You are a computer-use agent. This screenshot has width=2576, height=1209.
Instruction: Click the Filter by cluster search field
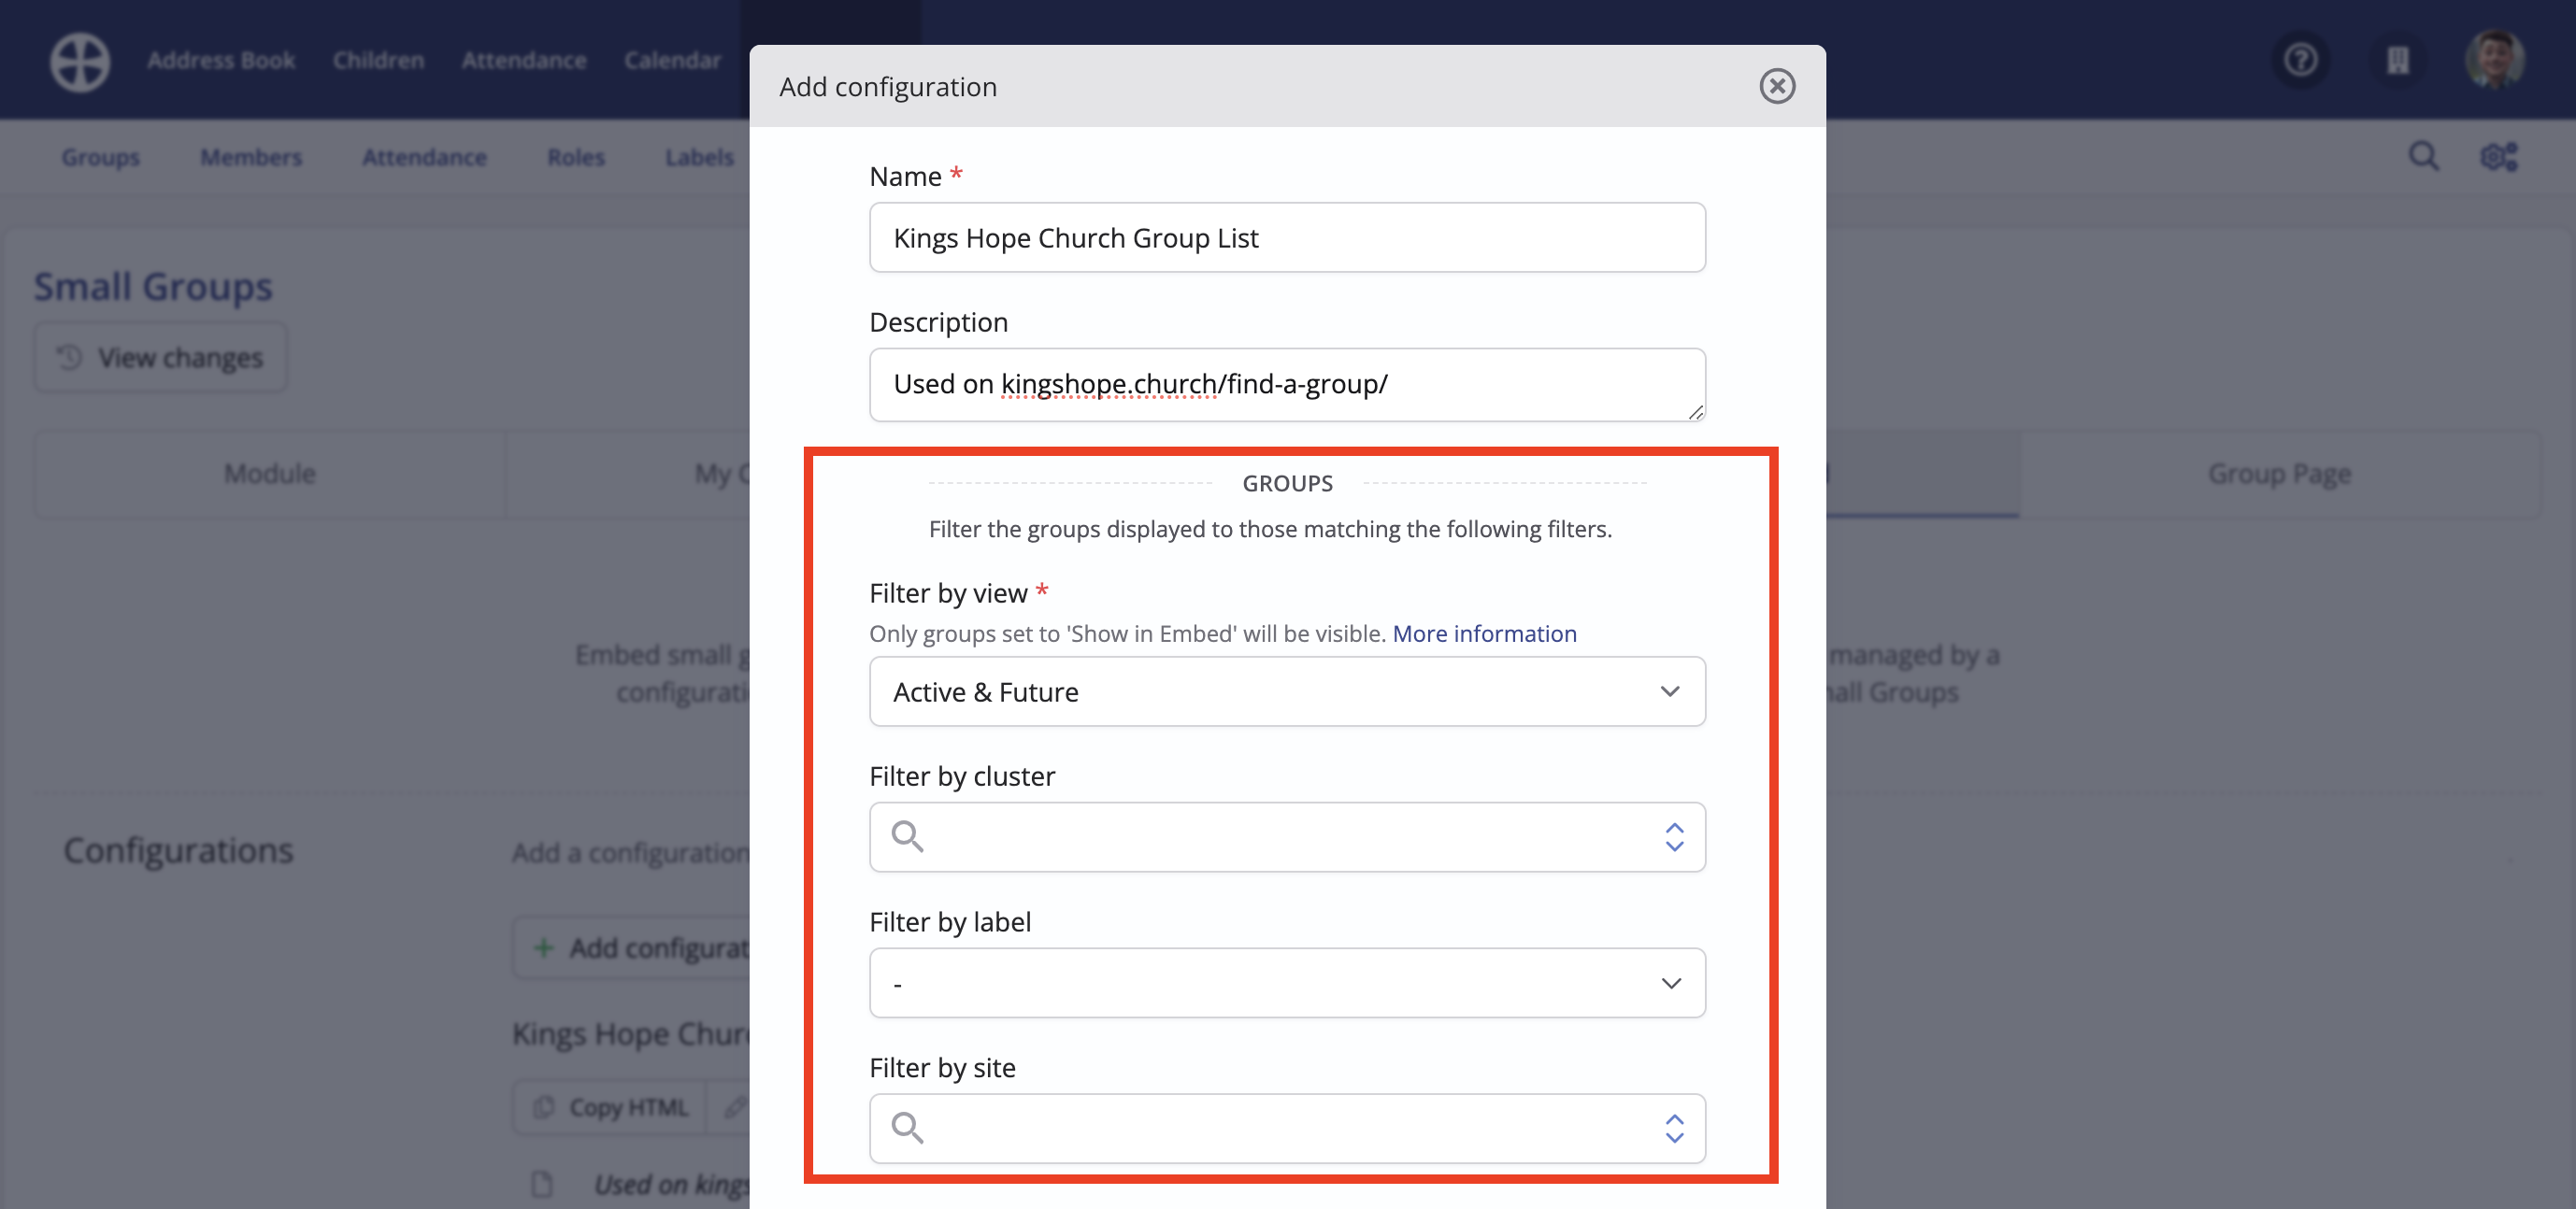[1287, 837]
